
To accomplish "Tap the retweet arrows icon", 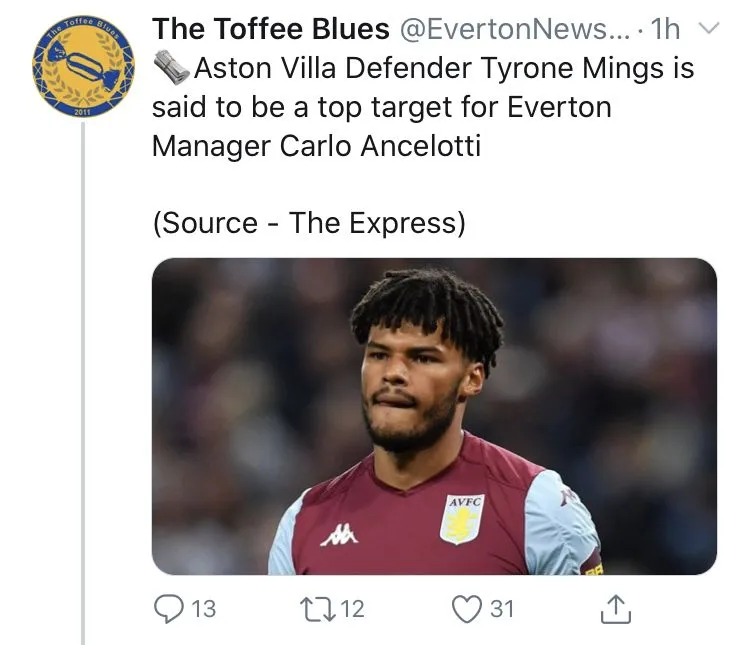I will [312, 606].
